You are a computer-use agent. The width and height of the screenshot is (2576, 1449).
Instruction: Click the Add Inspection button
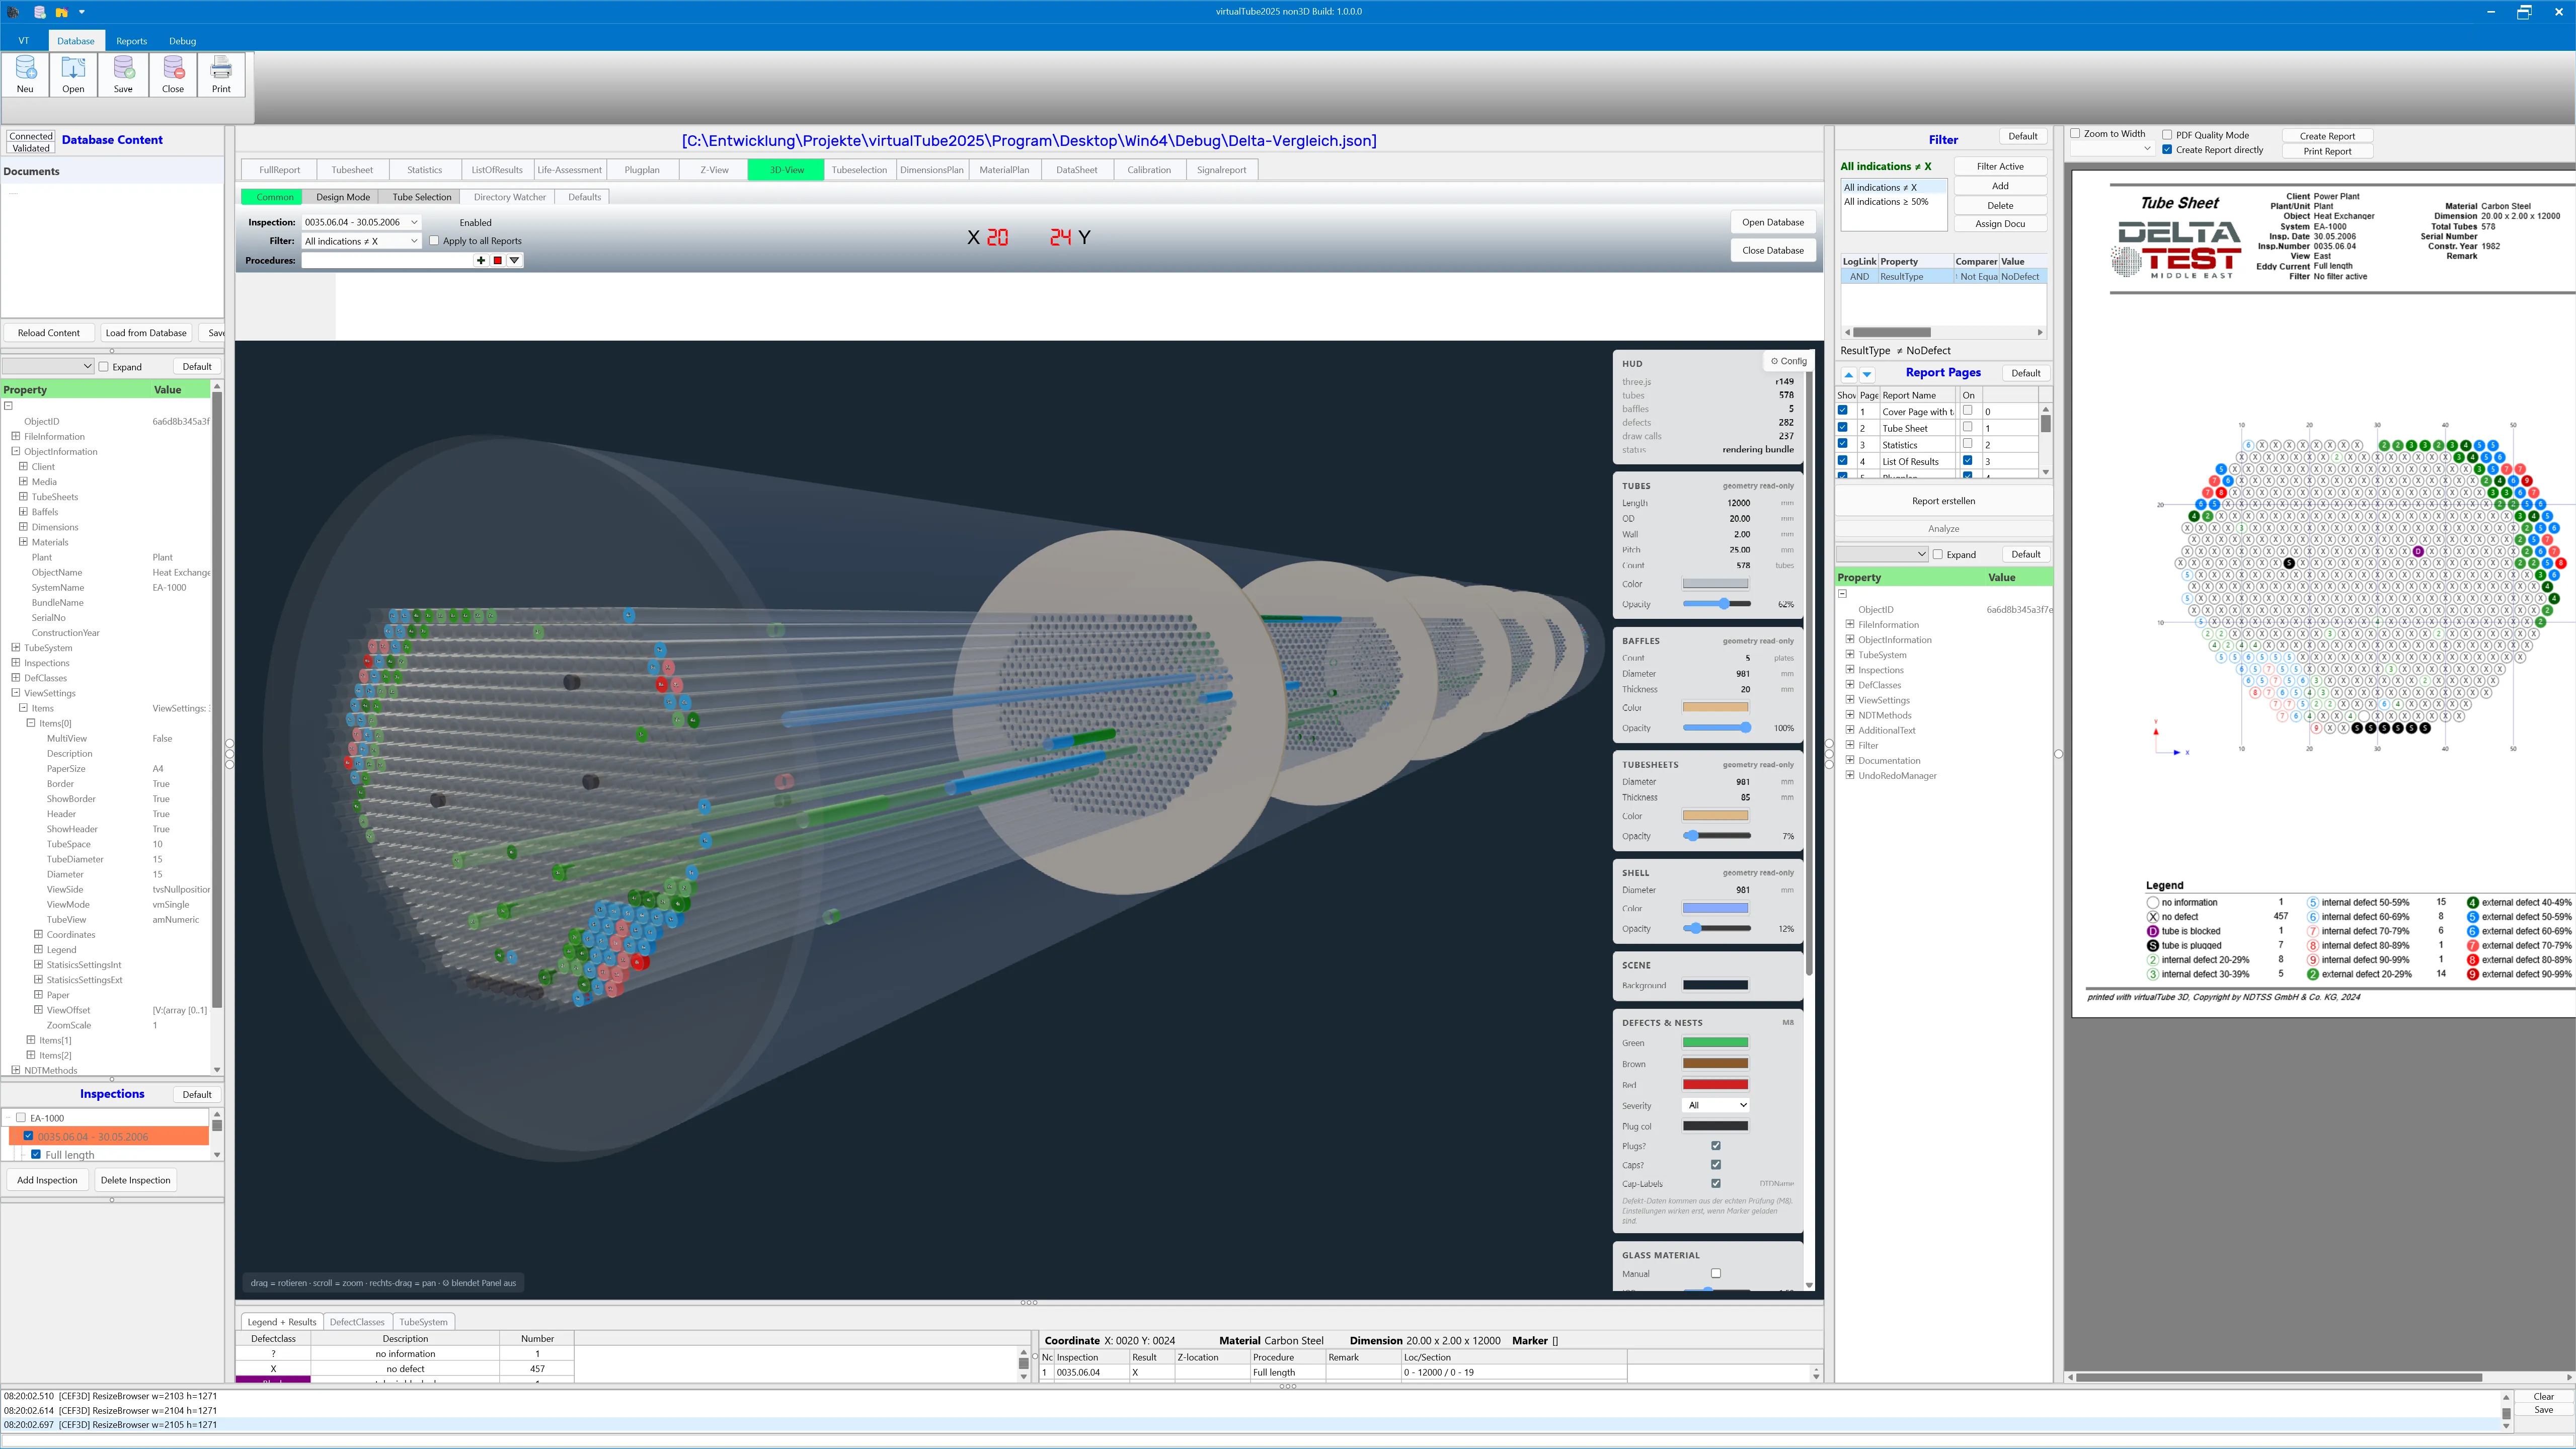pyautogui.click(x=47, y=1180)
